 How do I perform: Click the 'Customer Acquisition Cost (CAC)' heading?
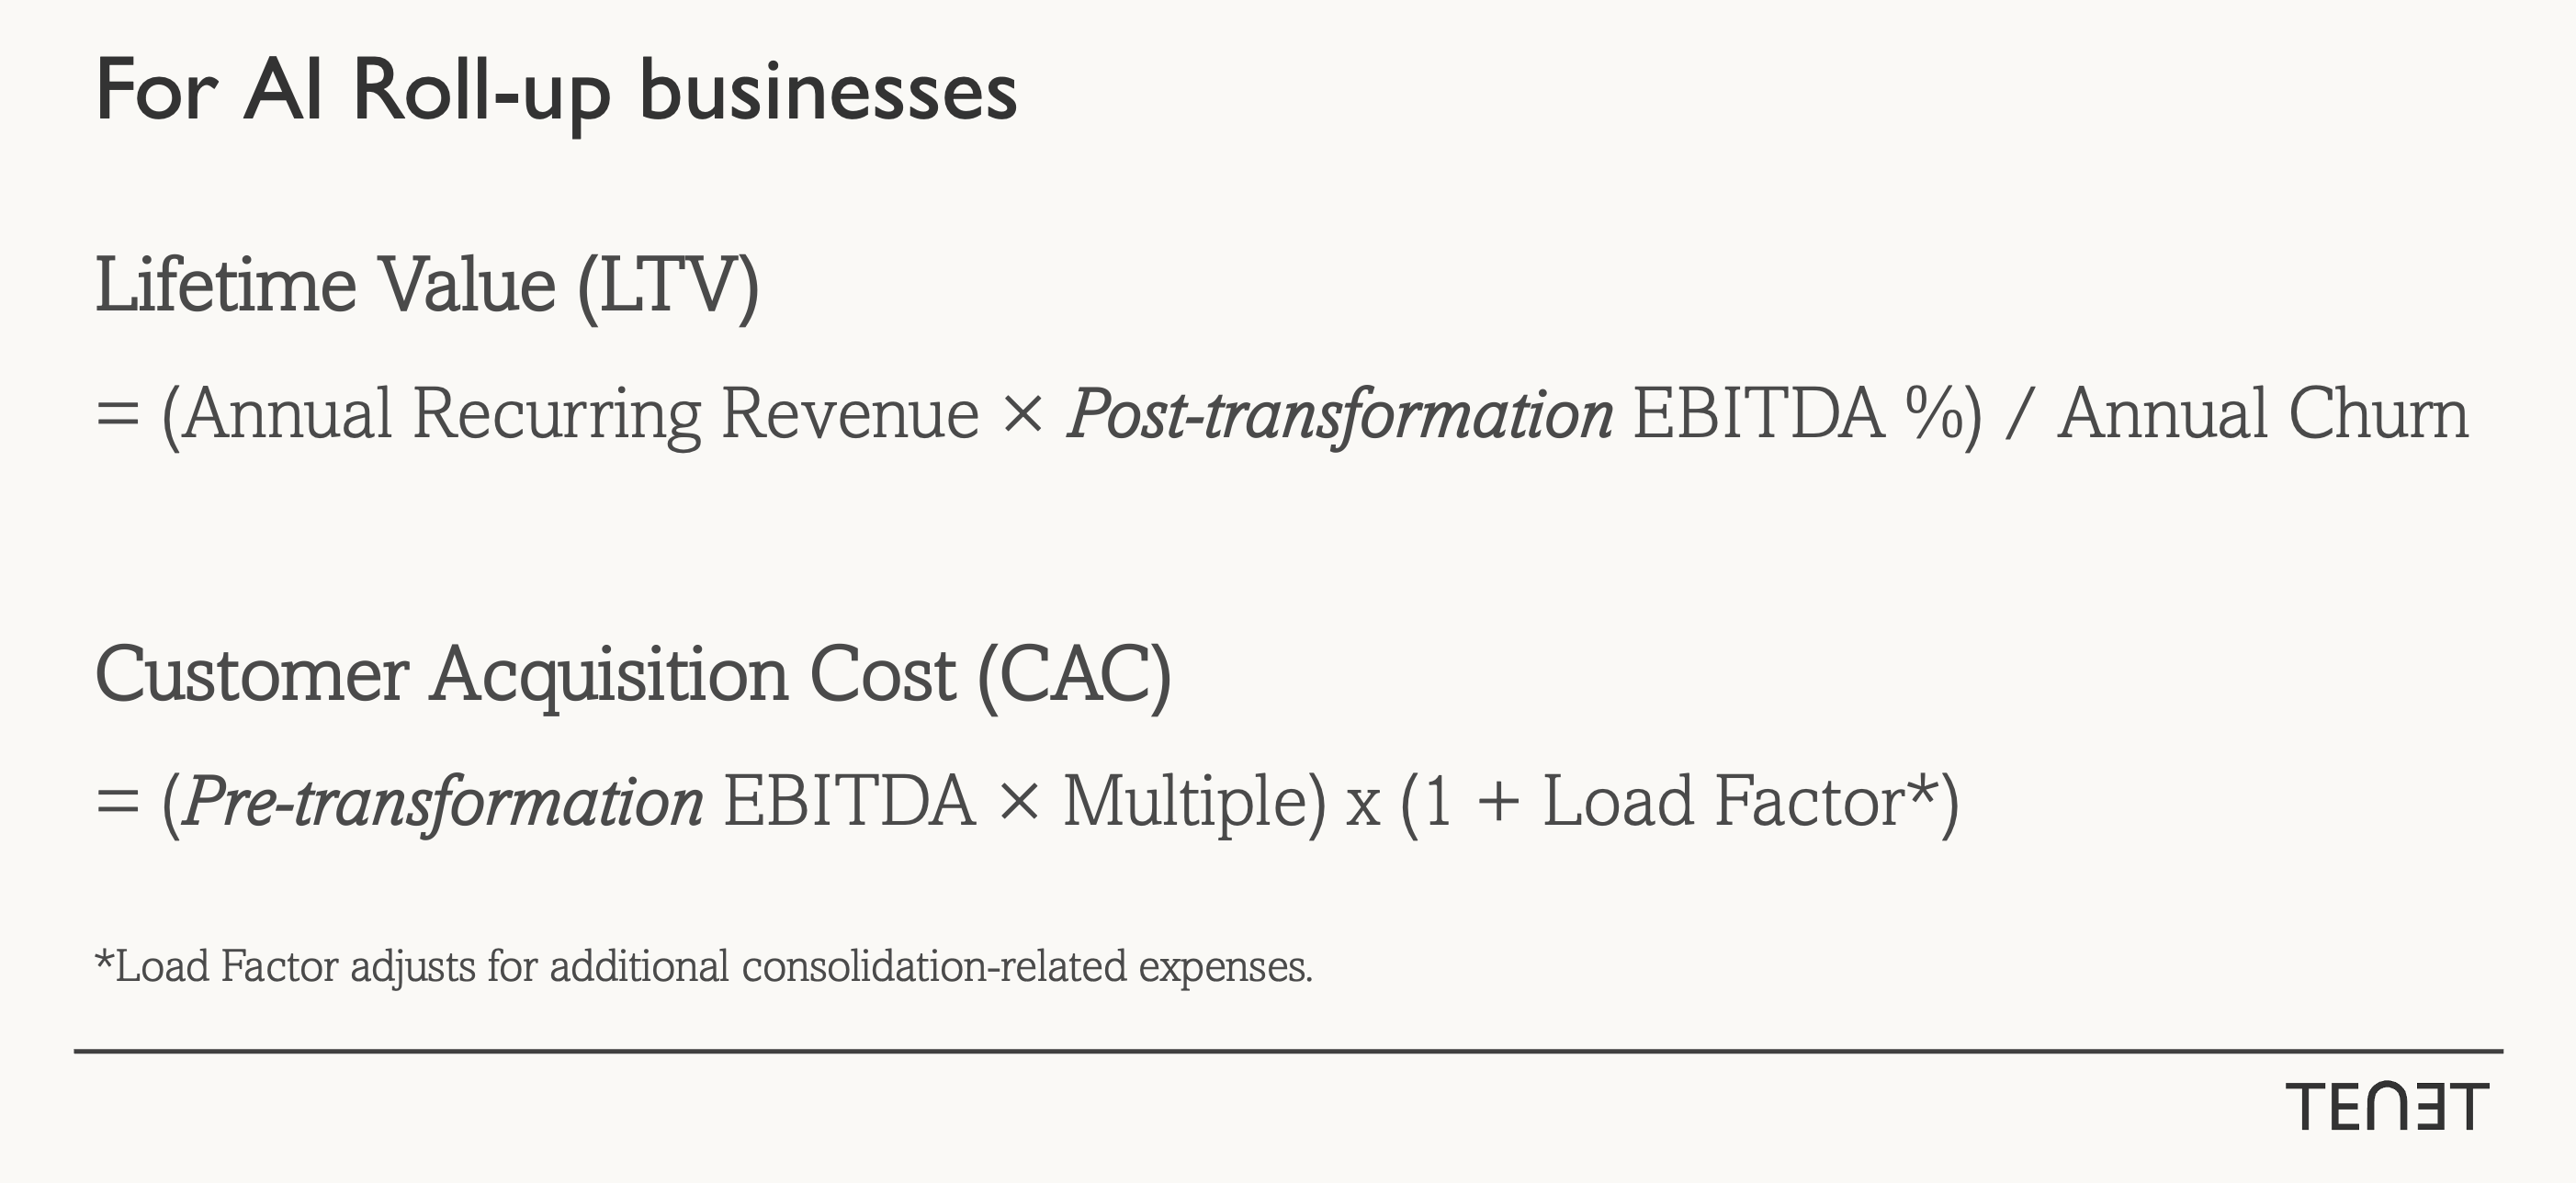(x=633, y=676)
